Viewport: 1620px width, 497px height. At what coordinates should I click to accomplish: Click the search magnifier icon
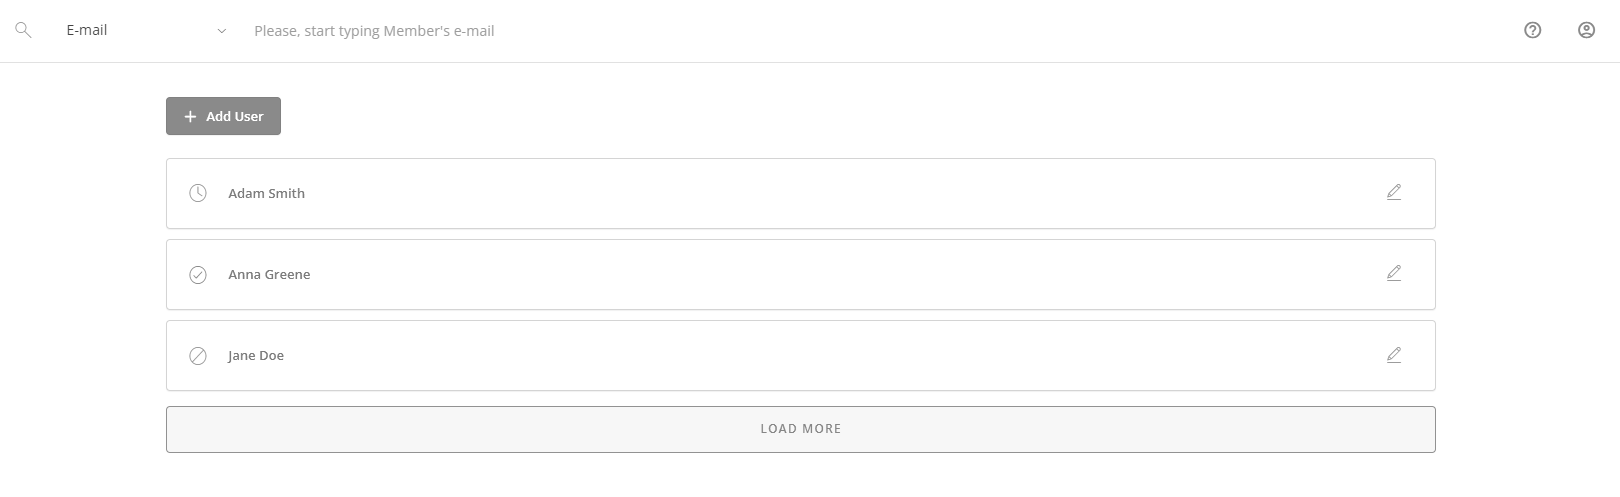tap(23, 31)
